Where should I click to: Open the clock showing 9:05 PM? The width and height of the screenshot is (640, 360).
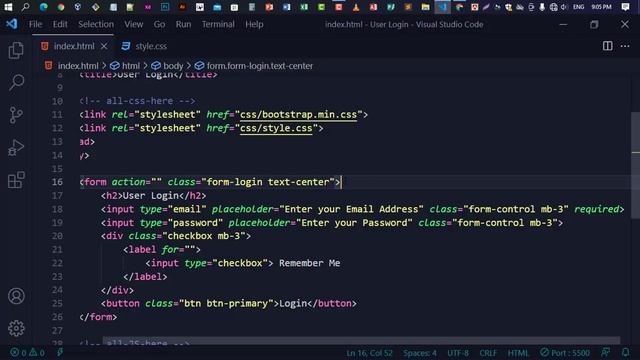(x=601, y=7)
